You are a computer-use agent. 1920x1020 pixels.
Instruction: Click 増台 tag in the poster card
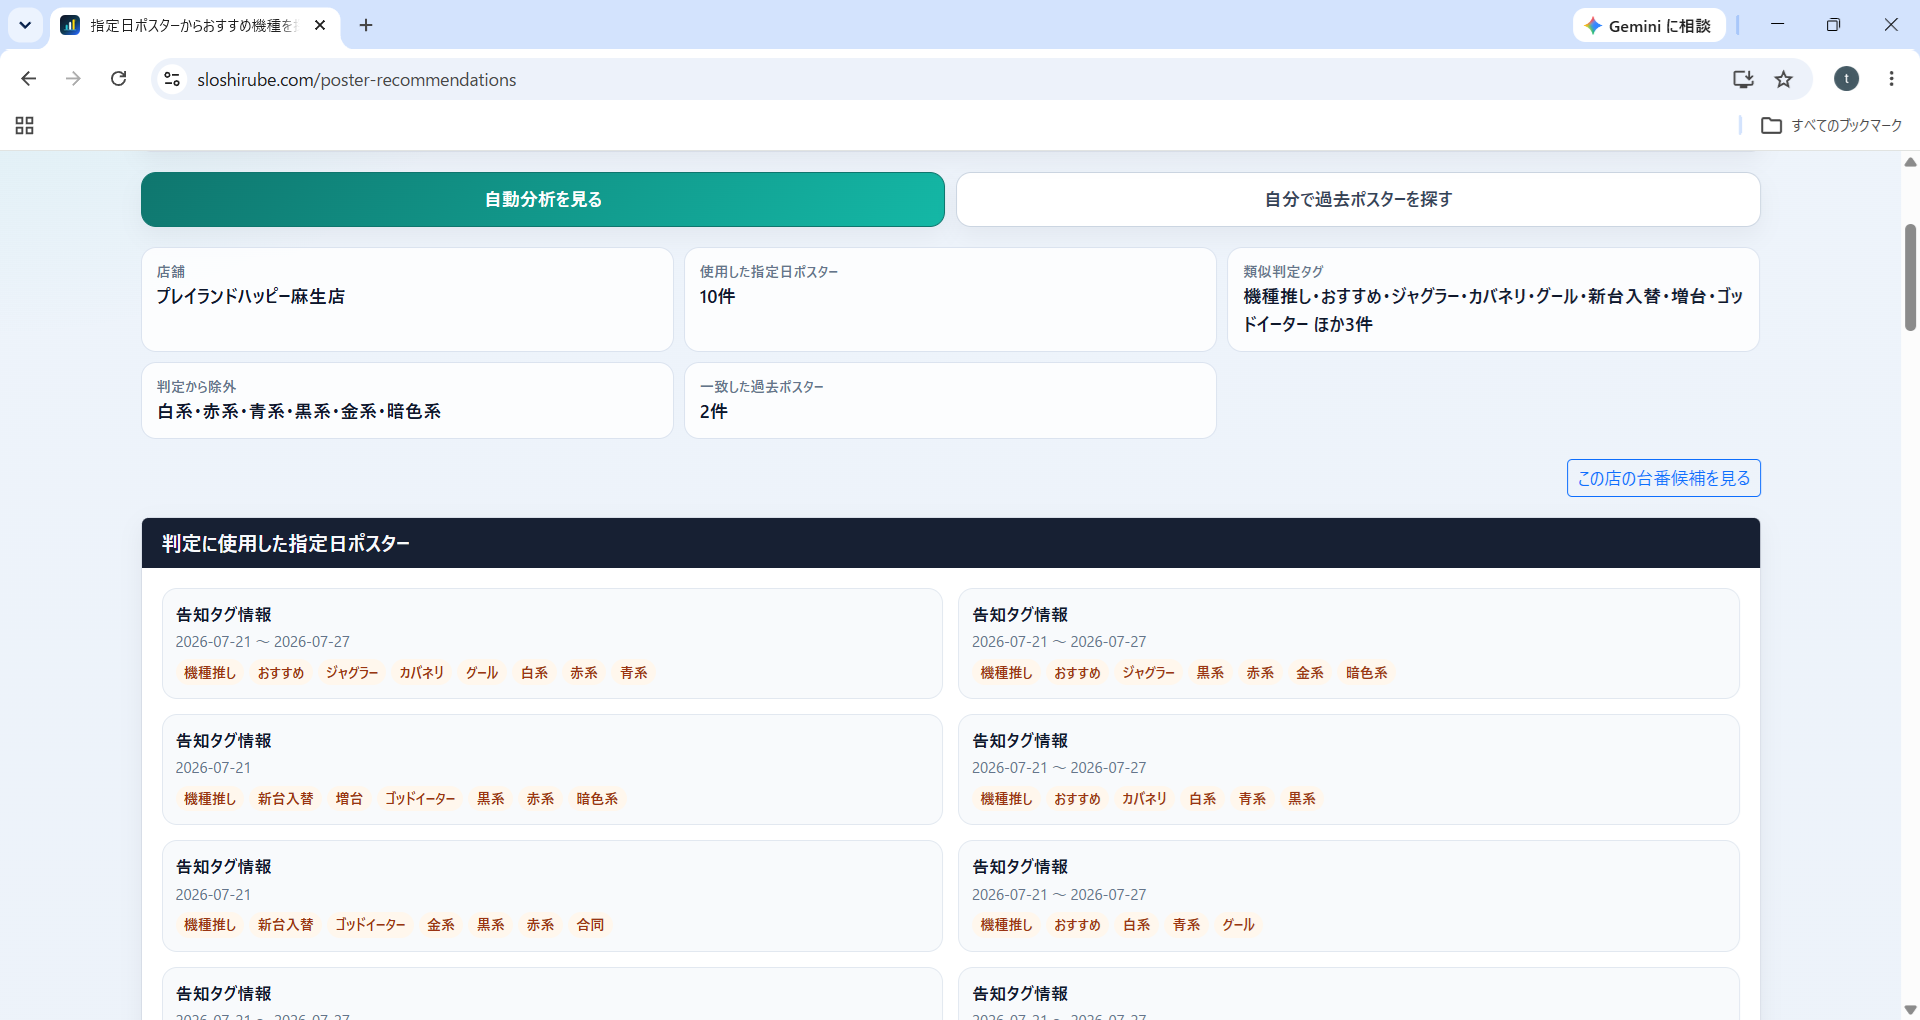pos(349,799)
